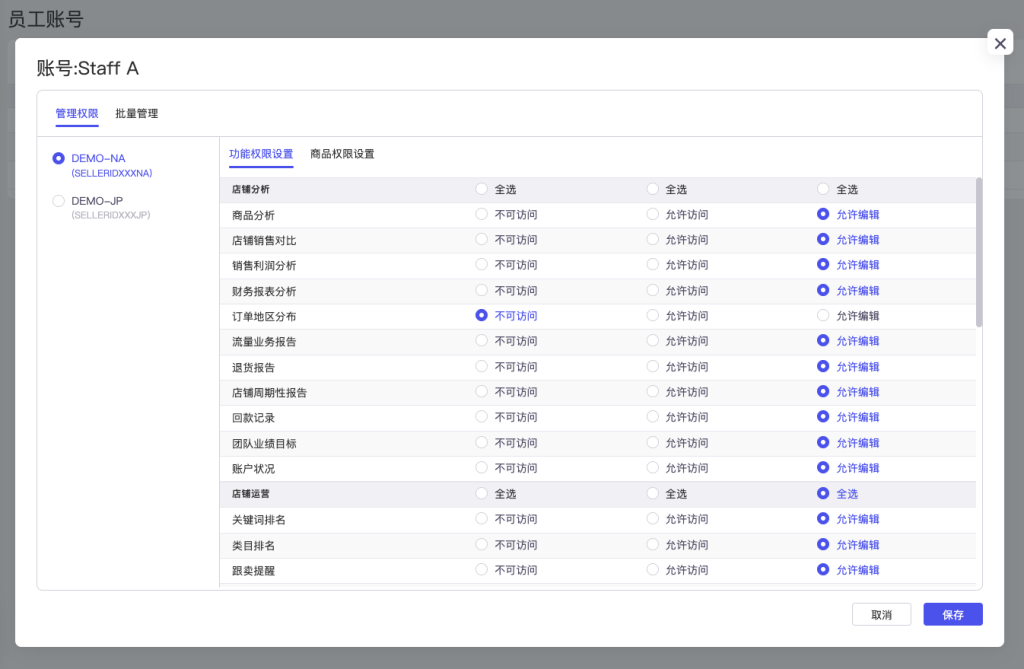Viewport: 1024px width, 669px height.
Task: Close the Staff A dialog with X
Action: pyautogui.click(x=1000, y=43)
